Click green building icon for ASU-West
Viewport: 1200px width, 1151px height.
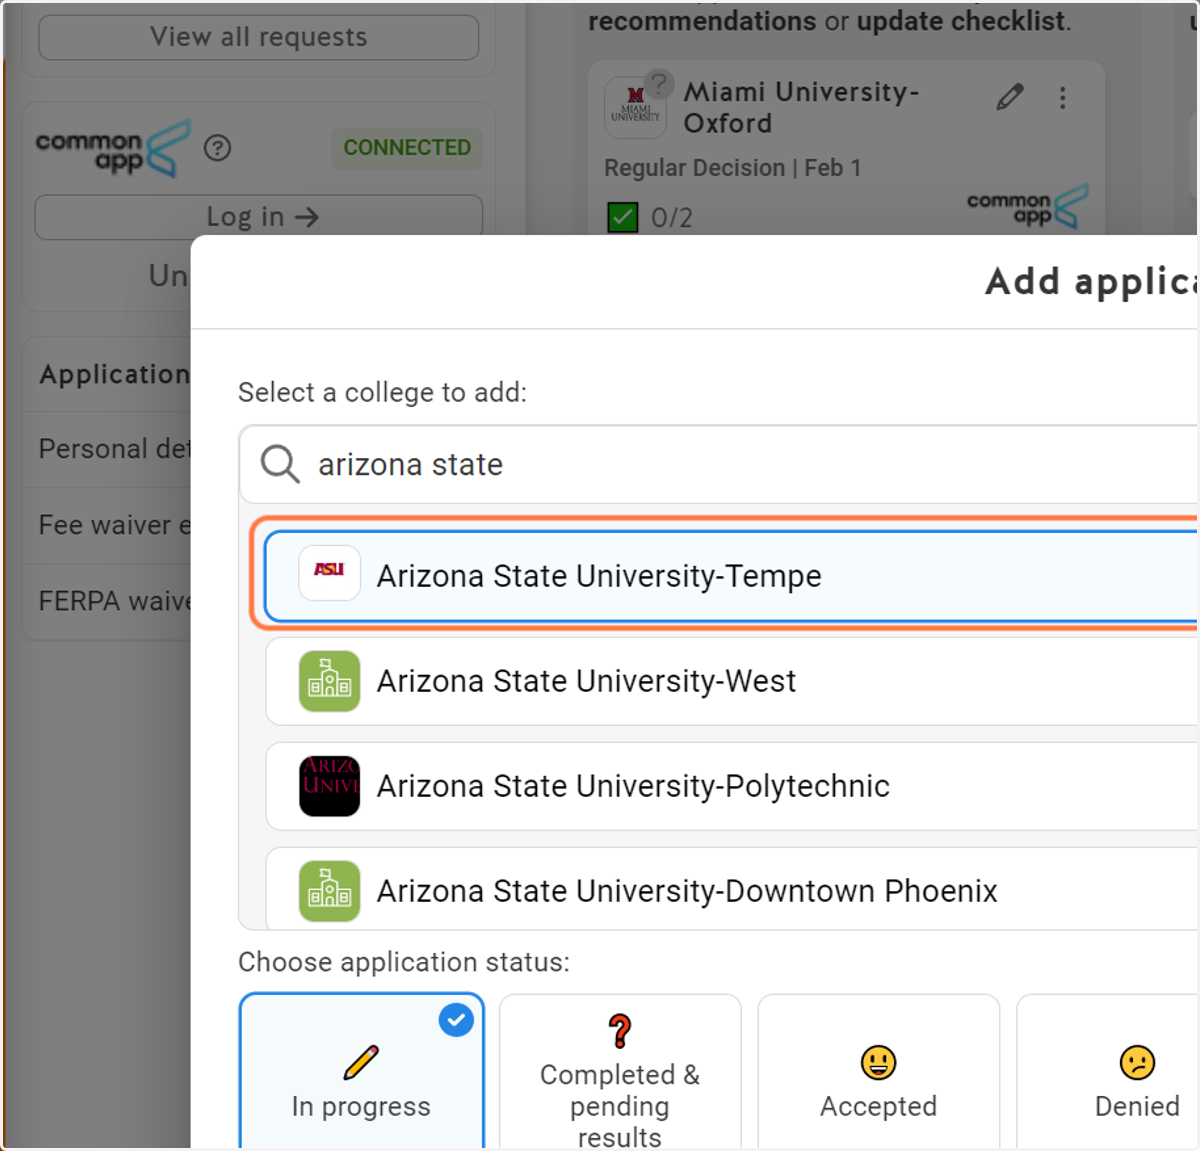coord(329,681)
